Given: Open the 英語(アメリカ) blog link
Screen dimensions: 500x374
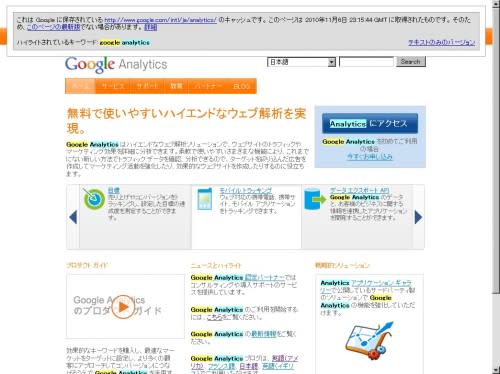Looking at the screenshot, I should pos(244,362).
